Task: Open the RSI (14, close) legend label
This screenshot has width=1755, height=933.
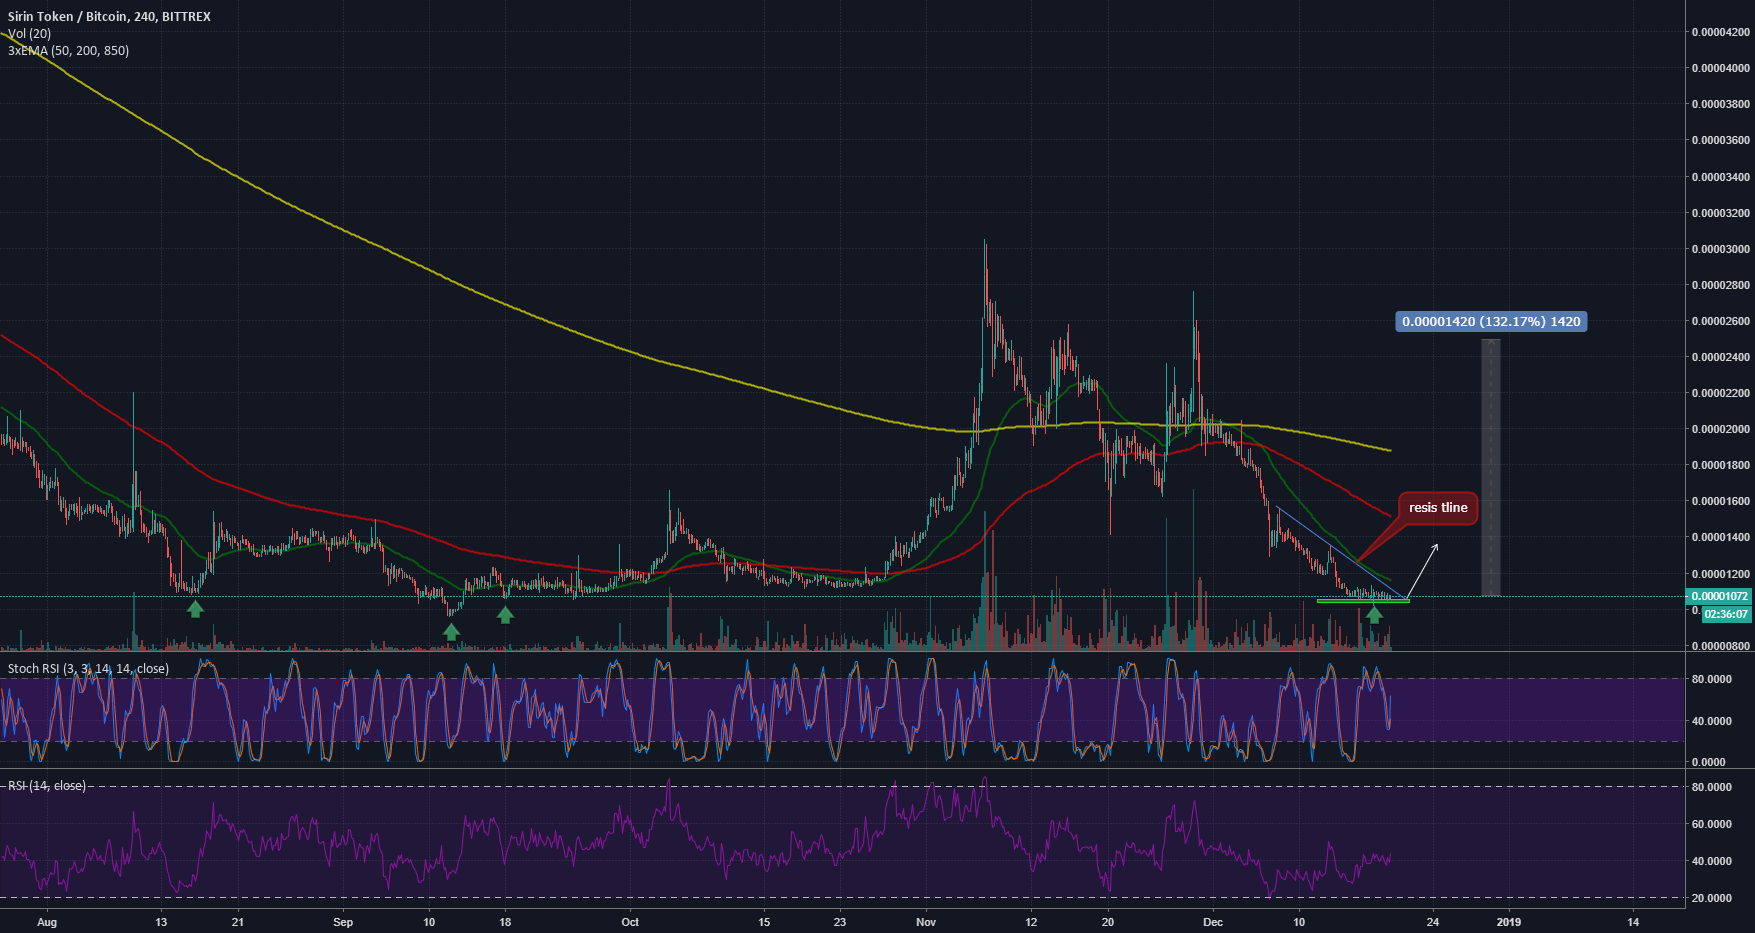Action: [x=47, y=786]
